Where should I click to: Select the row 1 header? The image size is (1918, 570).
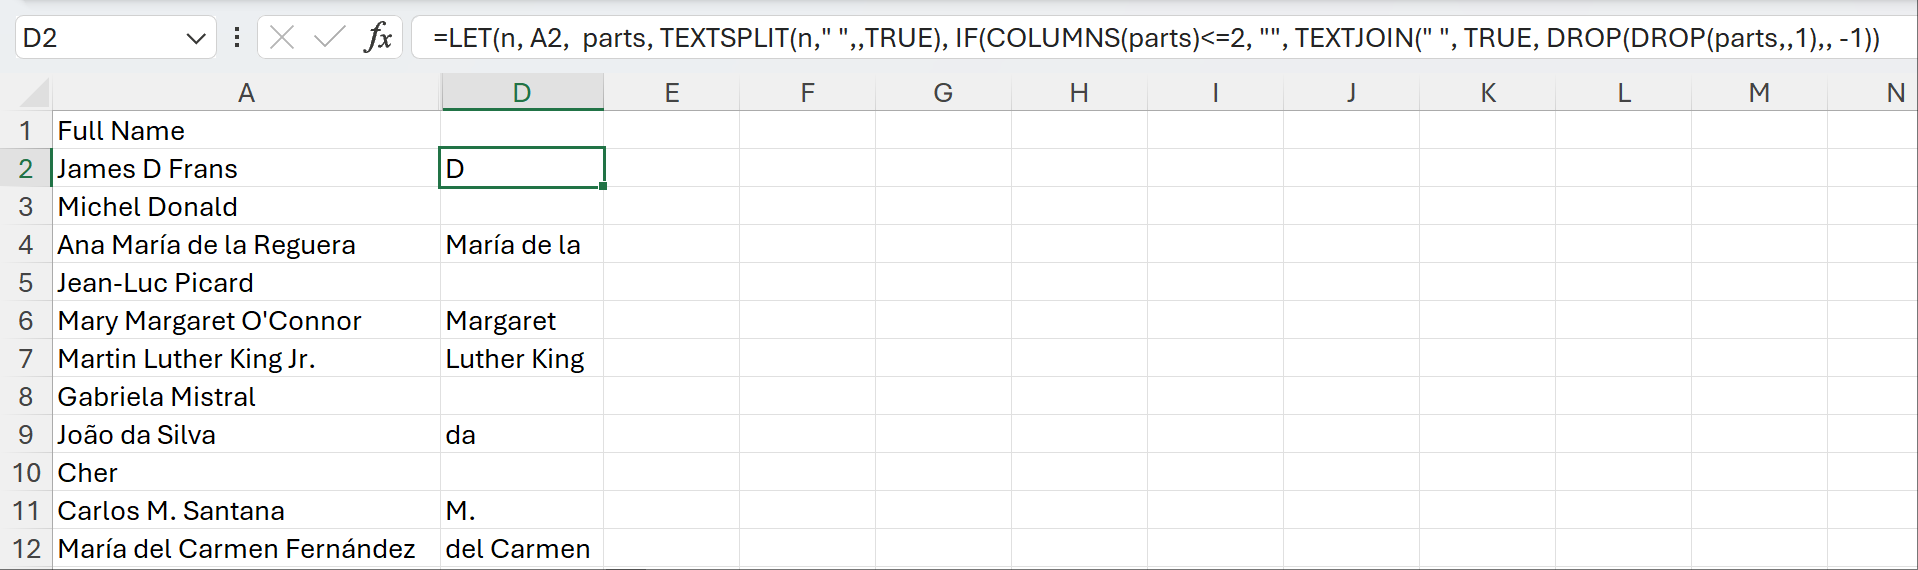(26, 131)
